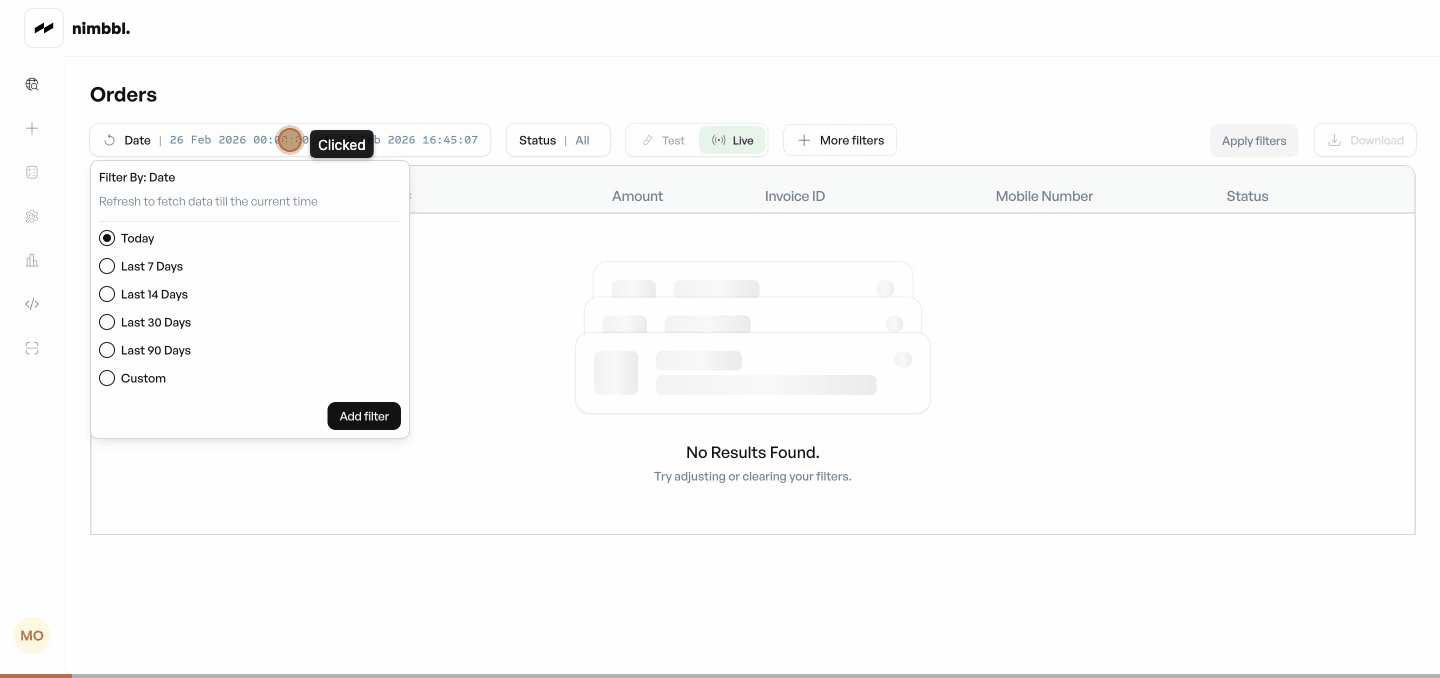This screenshot has height=678, width=1440.
Task: Open the orders list icon in the sidebar
Action: pyautogui.click(x=32, y=172)
